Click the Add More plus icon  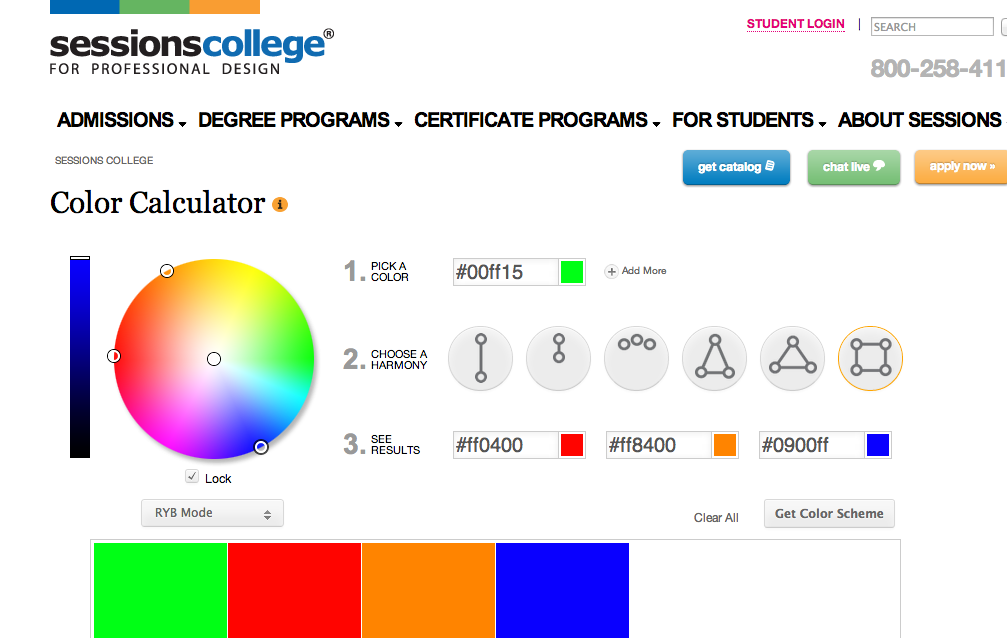point(611,271)
